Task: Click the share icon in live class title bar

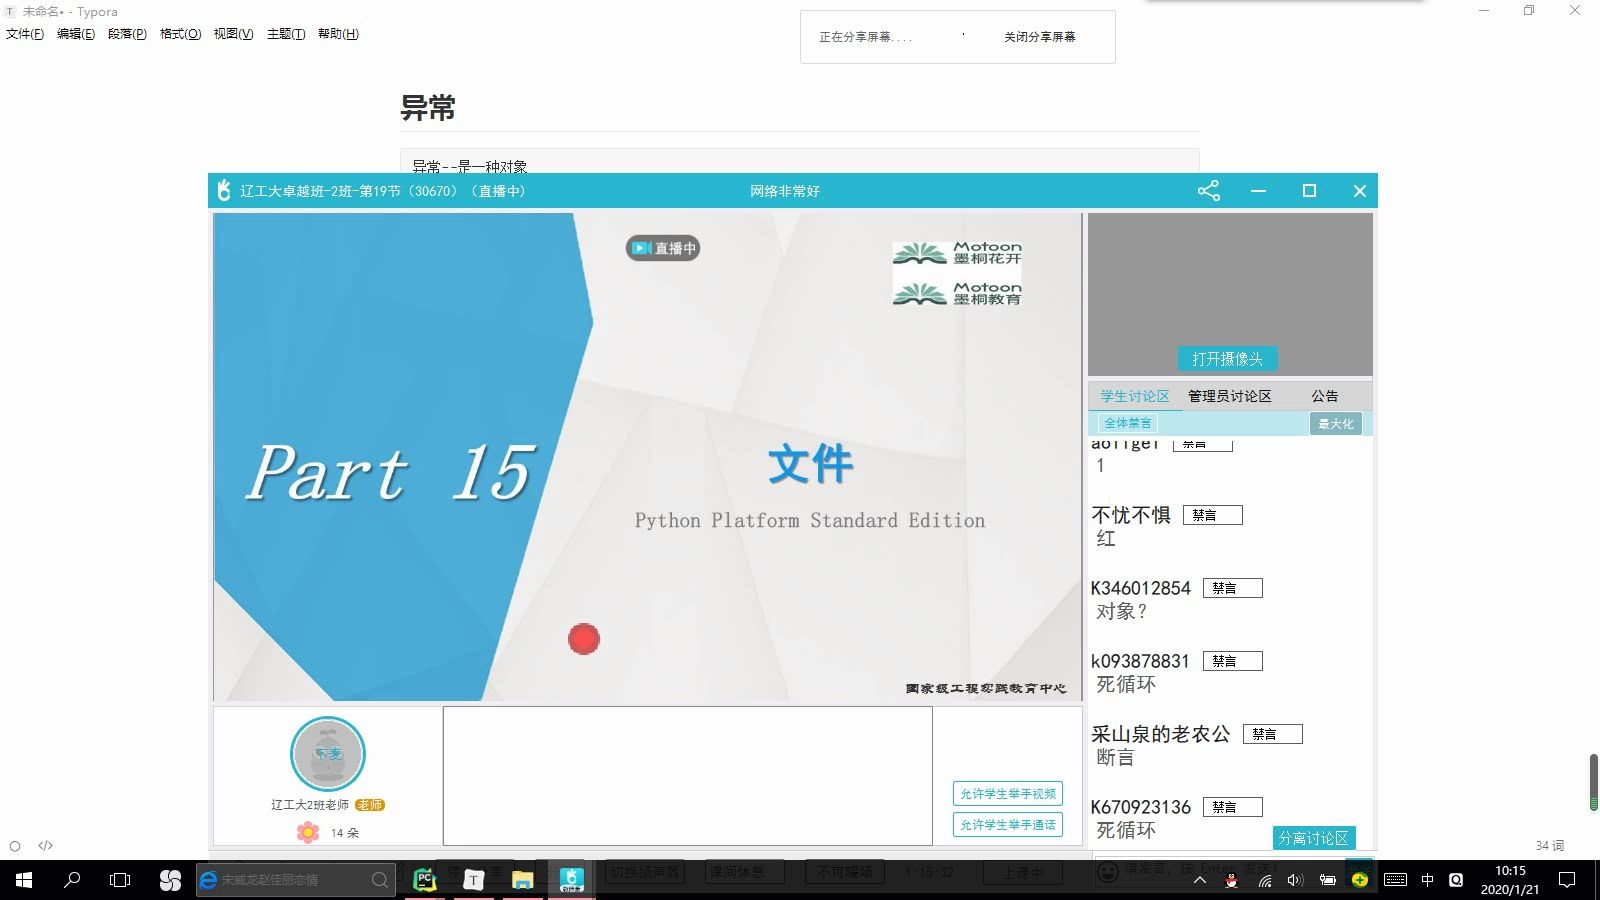Action: (x=1209, y=190)
